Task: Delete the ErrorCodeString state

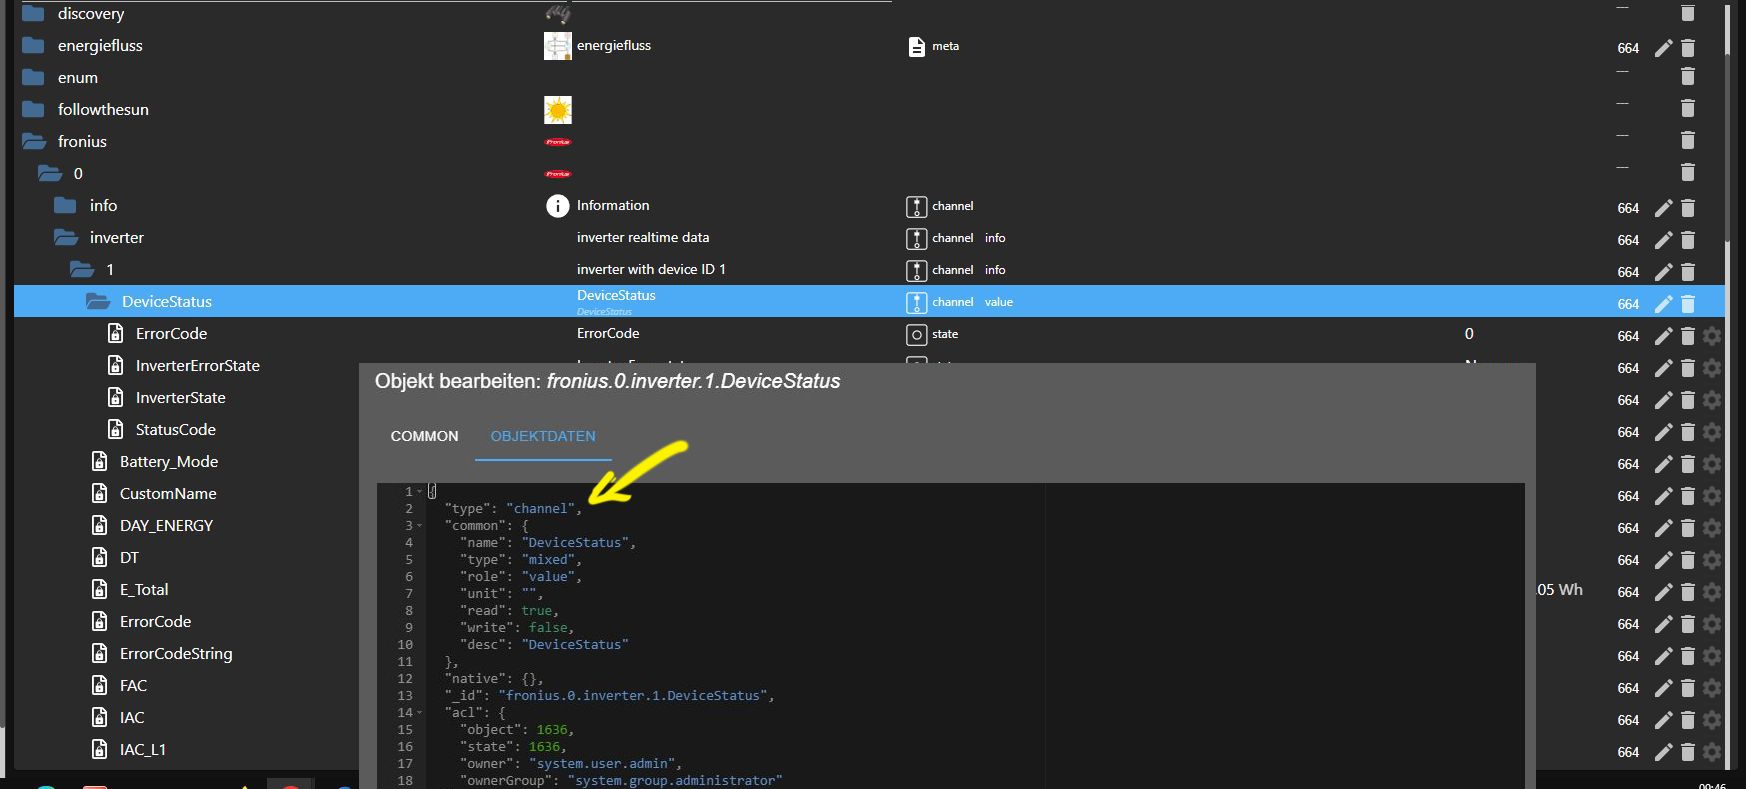Action: click(x=1688, y=656)
